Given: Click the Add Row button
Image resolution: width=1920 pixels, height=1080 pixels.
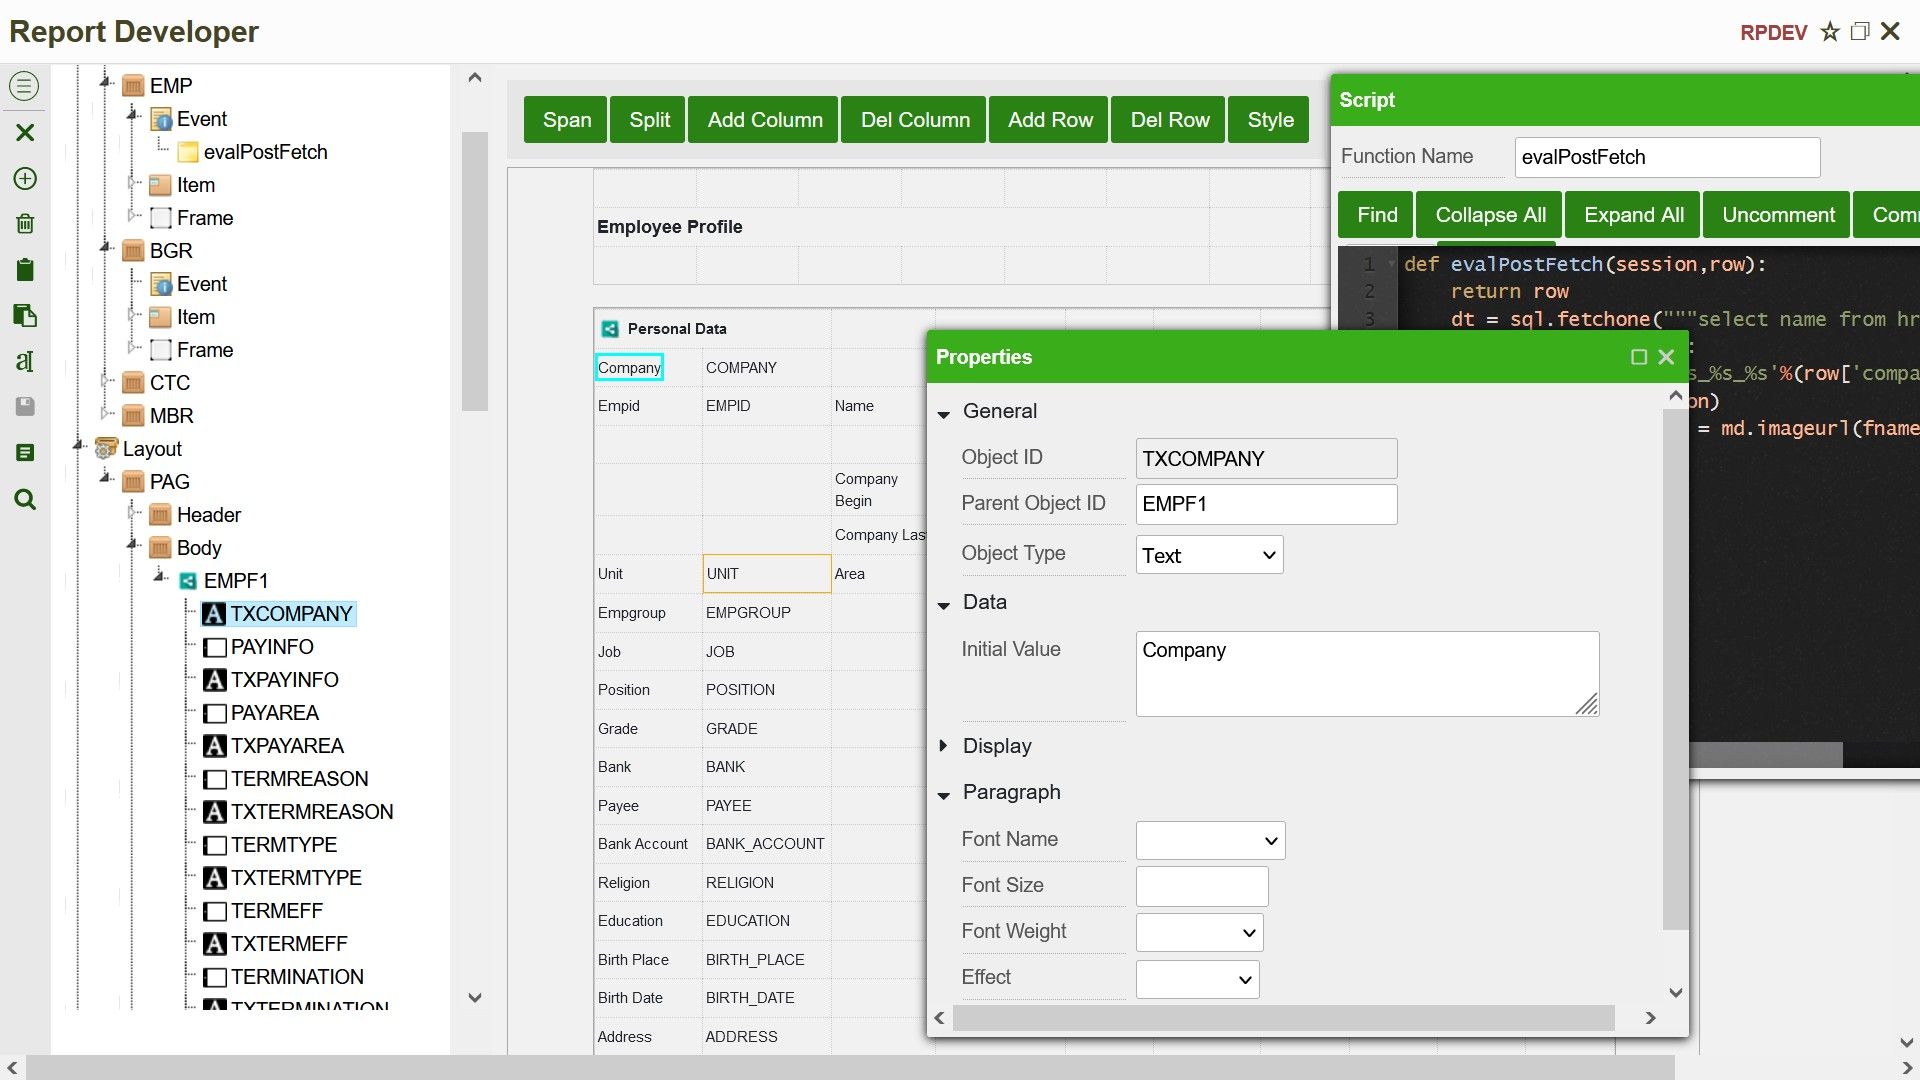Looking at the screenshot, I should (1050, 120).
